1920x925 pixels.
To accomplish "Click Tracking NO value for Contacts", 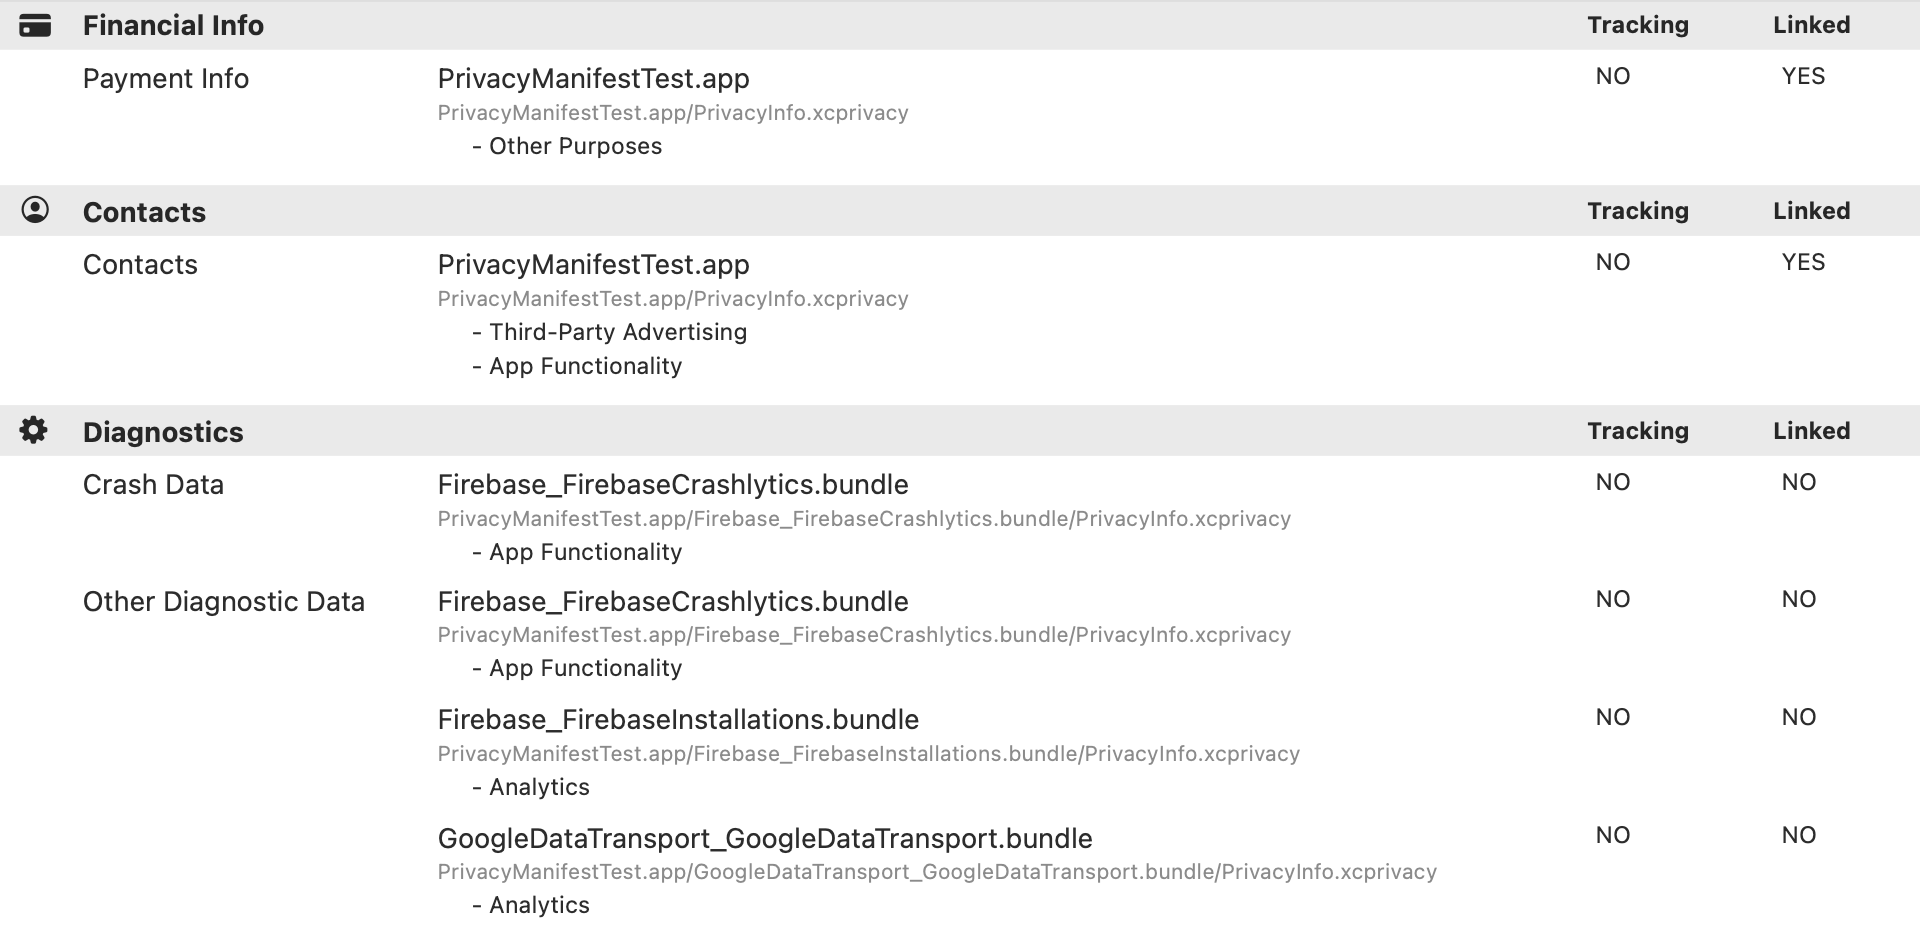I will click(1613, 262).
